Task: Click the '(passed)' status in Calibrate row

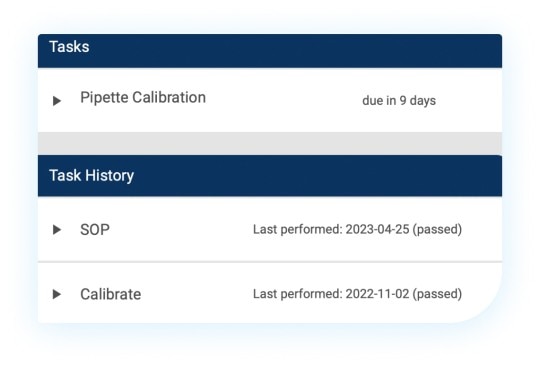Action: (x=437, y=294)
